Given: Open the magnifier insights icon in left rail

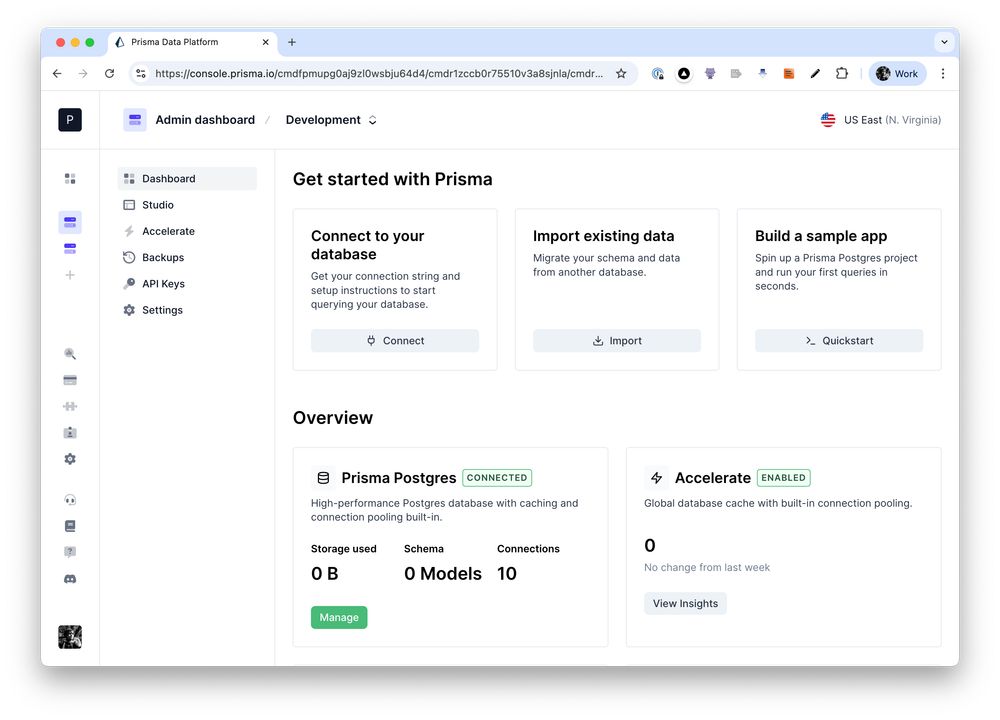Looking at the screenshot, I should (70, 354).
